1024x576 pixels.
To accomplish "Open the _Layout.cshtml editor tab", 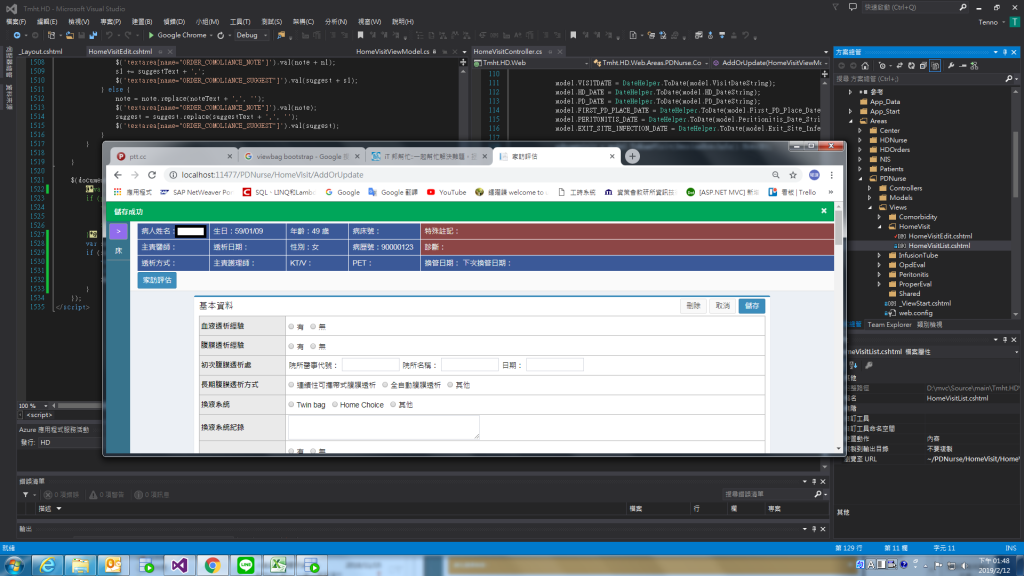I will pos(40,52).
